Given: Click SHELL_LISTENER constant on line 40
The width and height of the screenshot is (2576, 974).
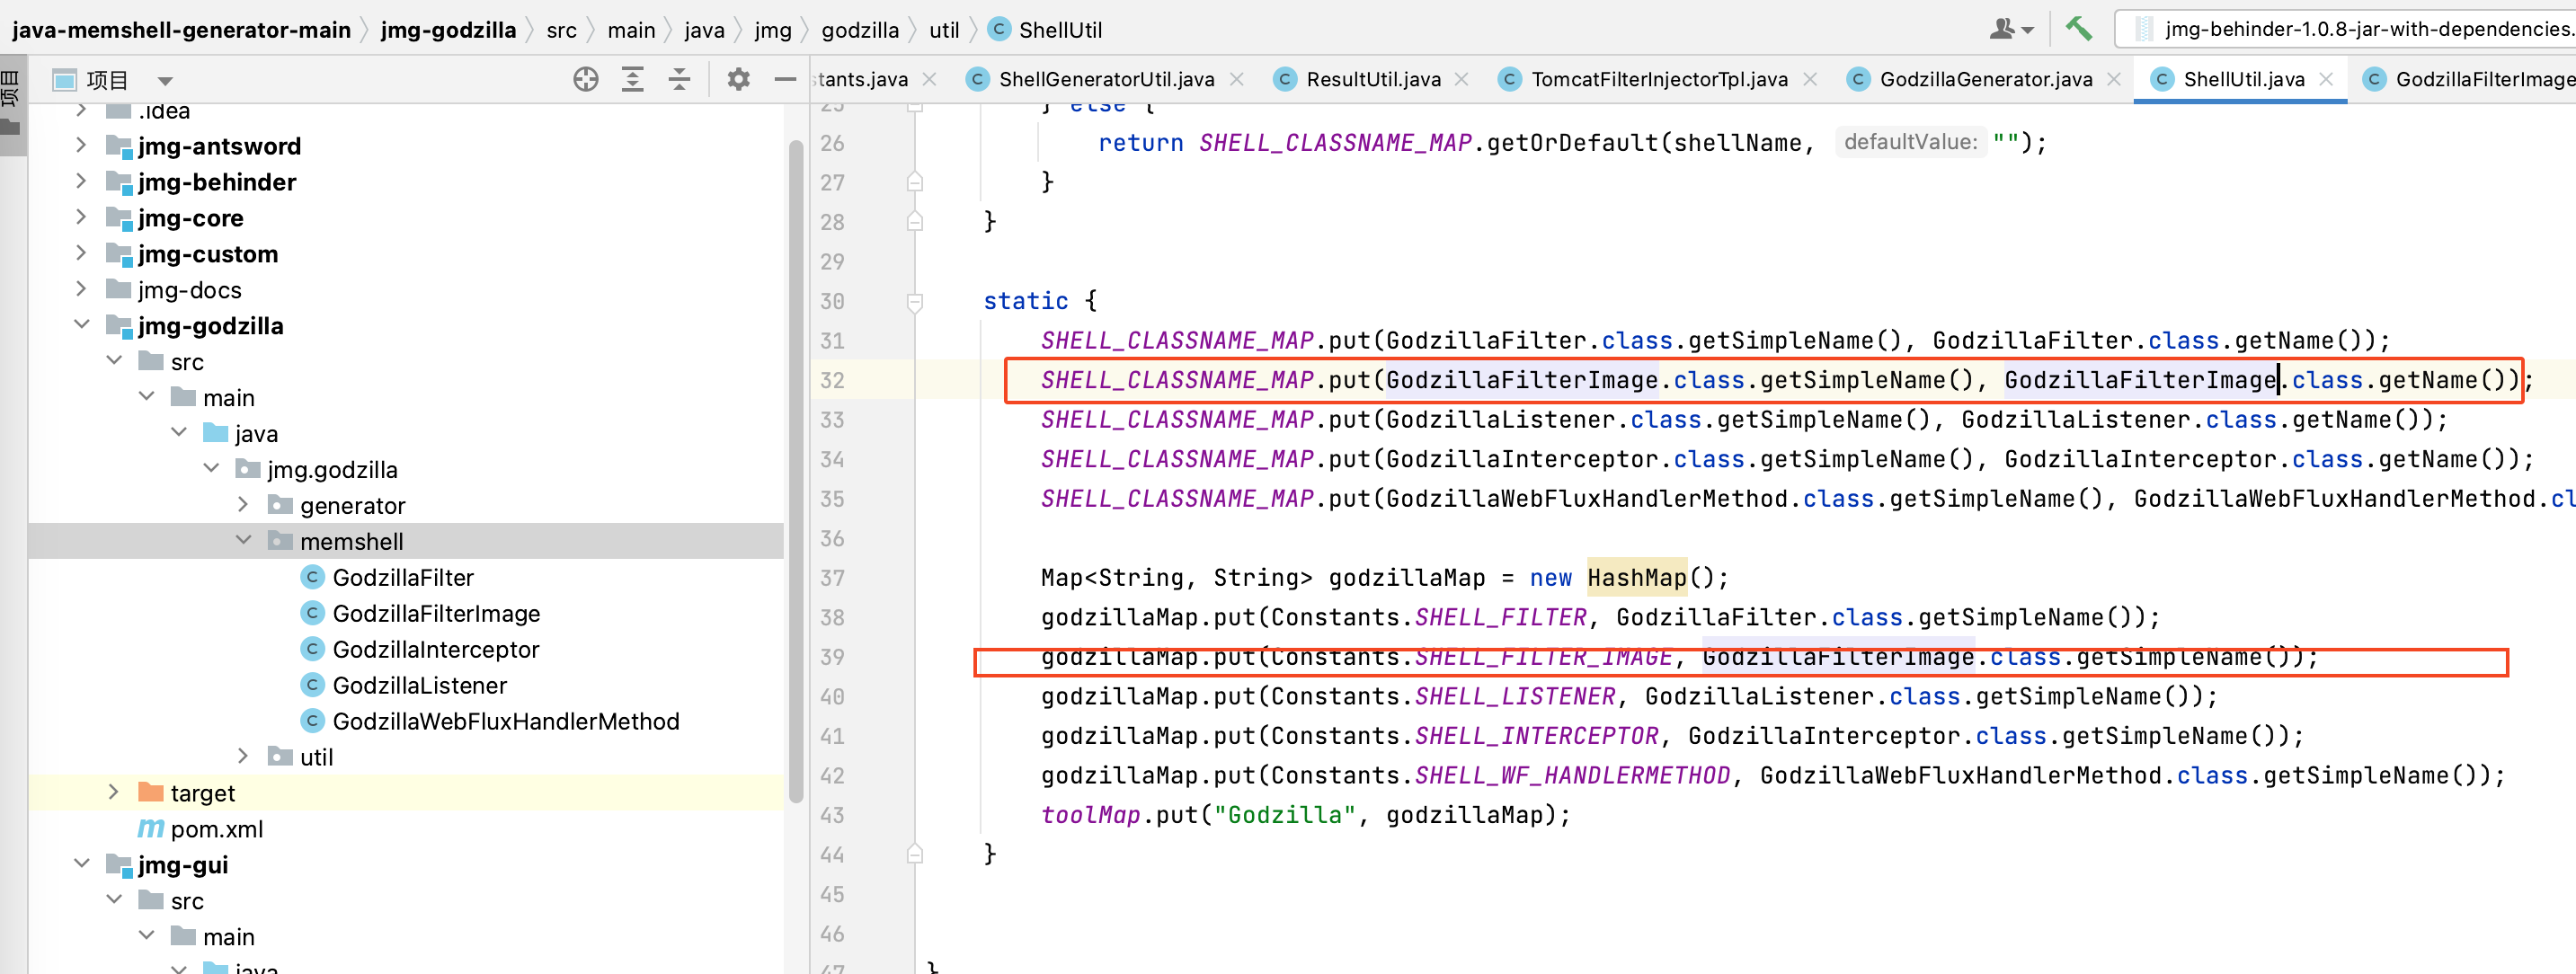Looking at the screenshot, I should [x=1515, y=696].
